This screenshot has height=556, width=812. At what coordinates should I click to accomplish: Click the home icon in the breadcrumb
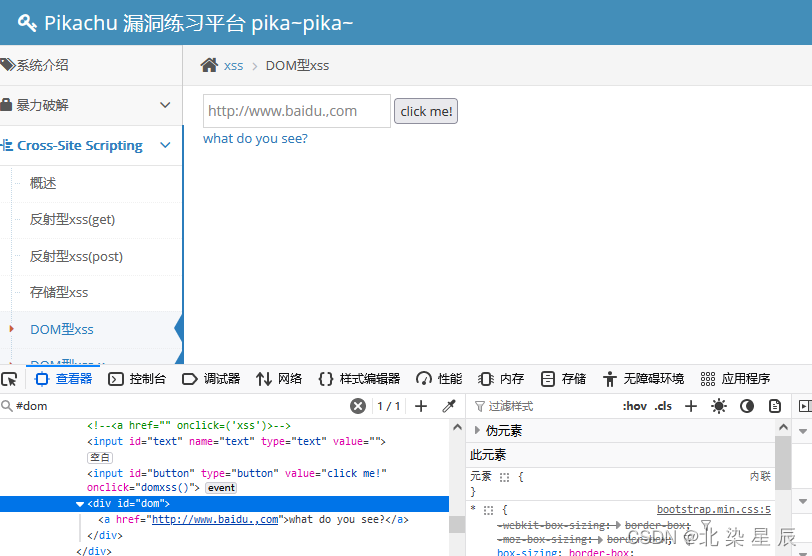[209, 65]
